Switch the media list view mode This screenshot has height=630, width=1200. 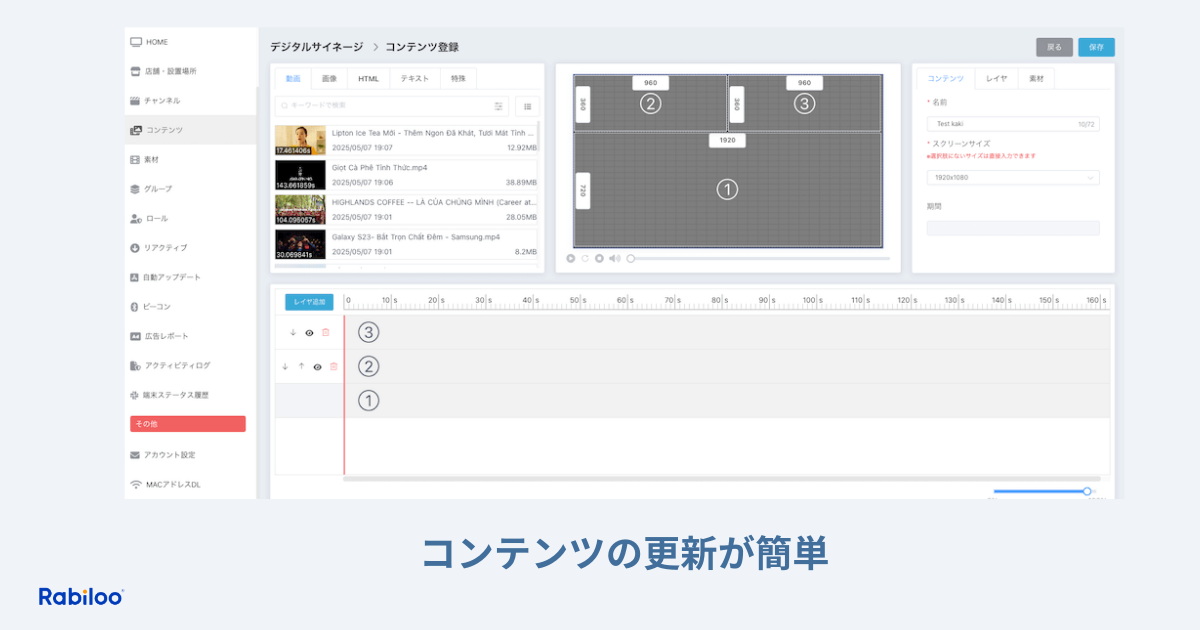[527, 105]
